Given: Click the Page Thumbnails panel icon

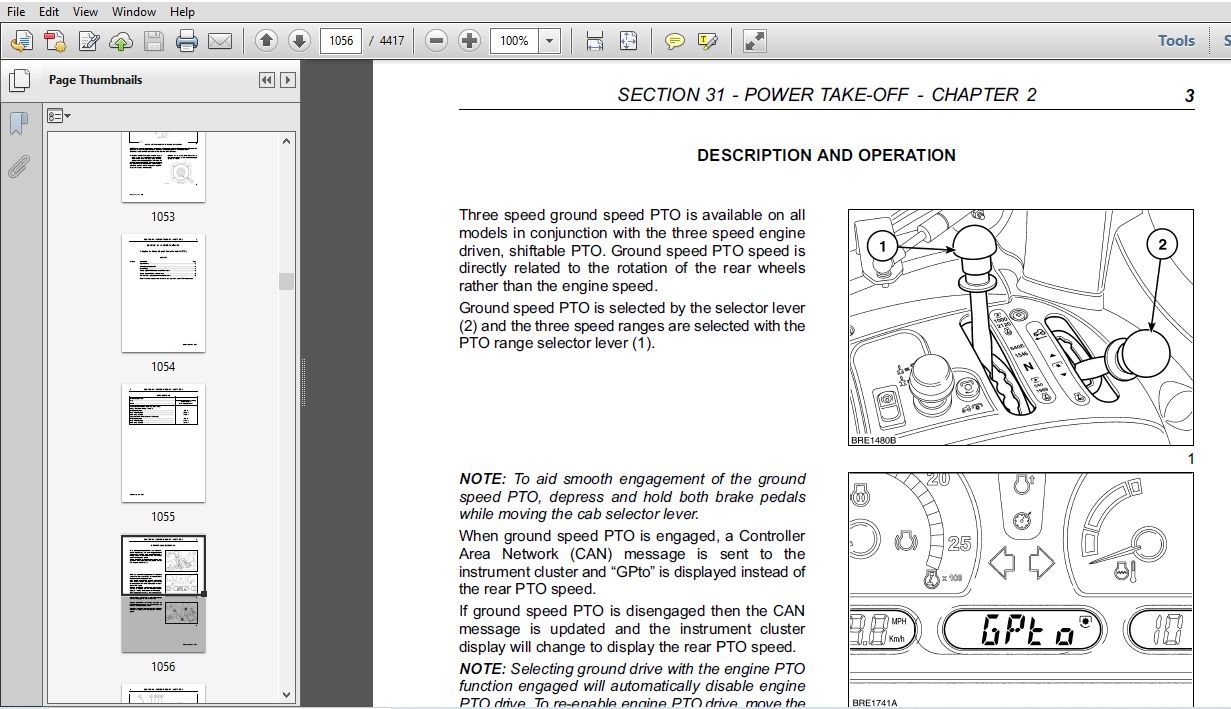Looking at the screenshot, I should coord(18,81).
